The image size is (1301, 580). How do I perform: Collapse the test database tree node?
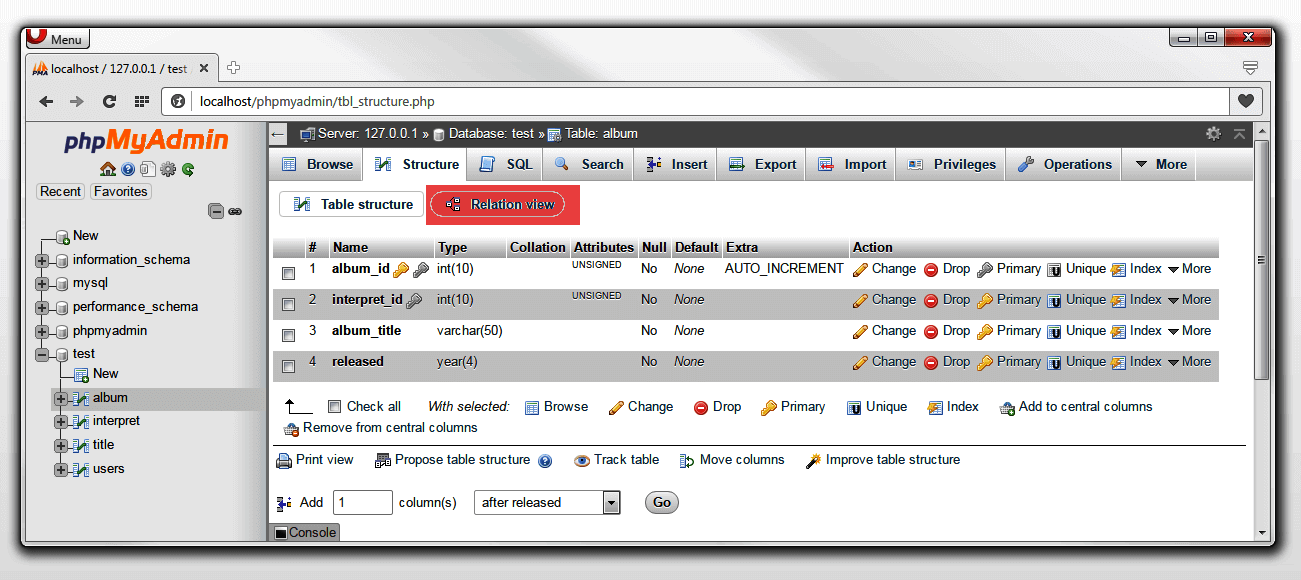tap(41, 353)
